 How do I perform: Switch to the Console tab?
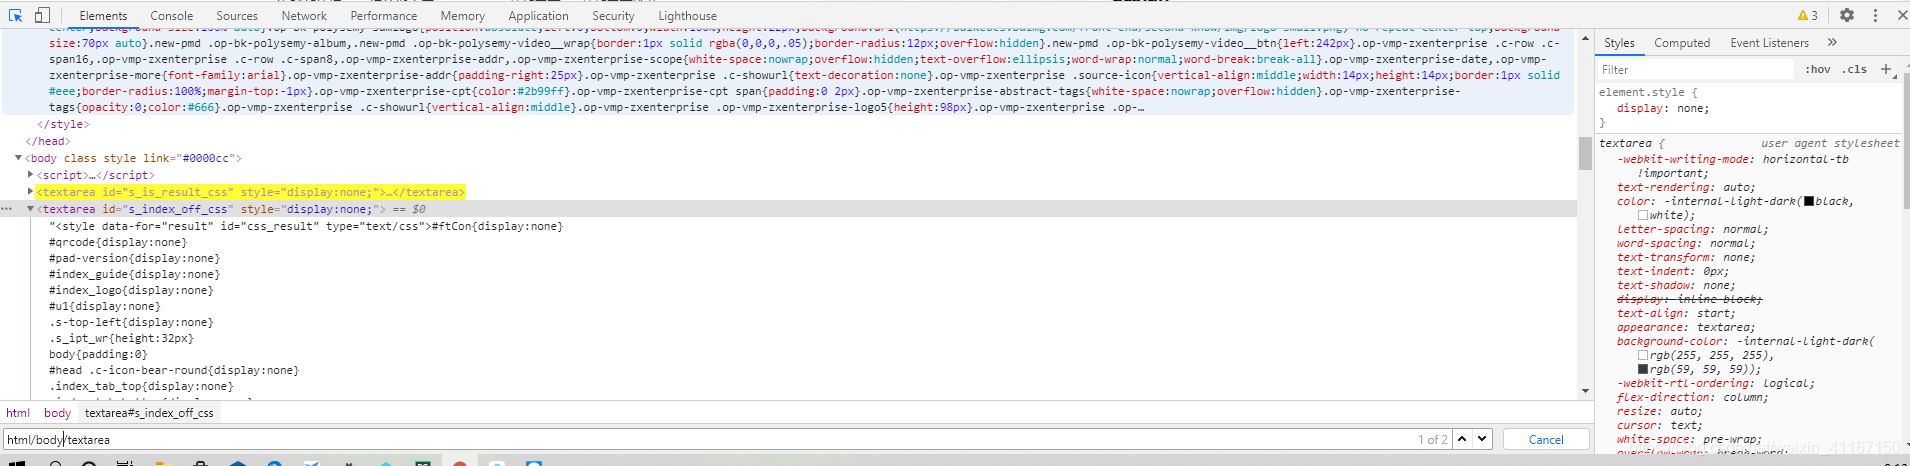[172, 16]
